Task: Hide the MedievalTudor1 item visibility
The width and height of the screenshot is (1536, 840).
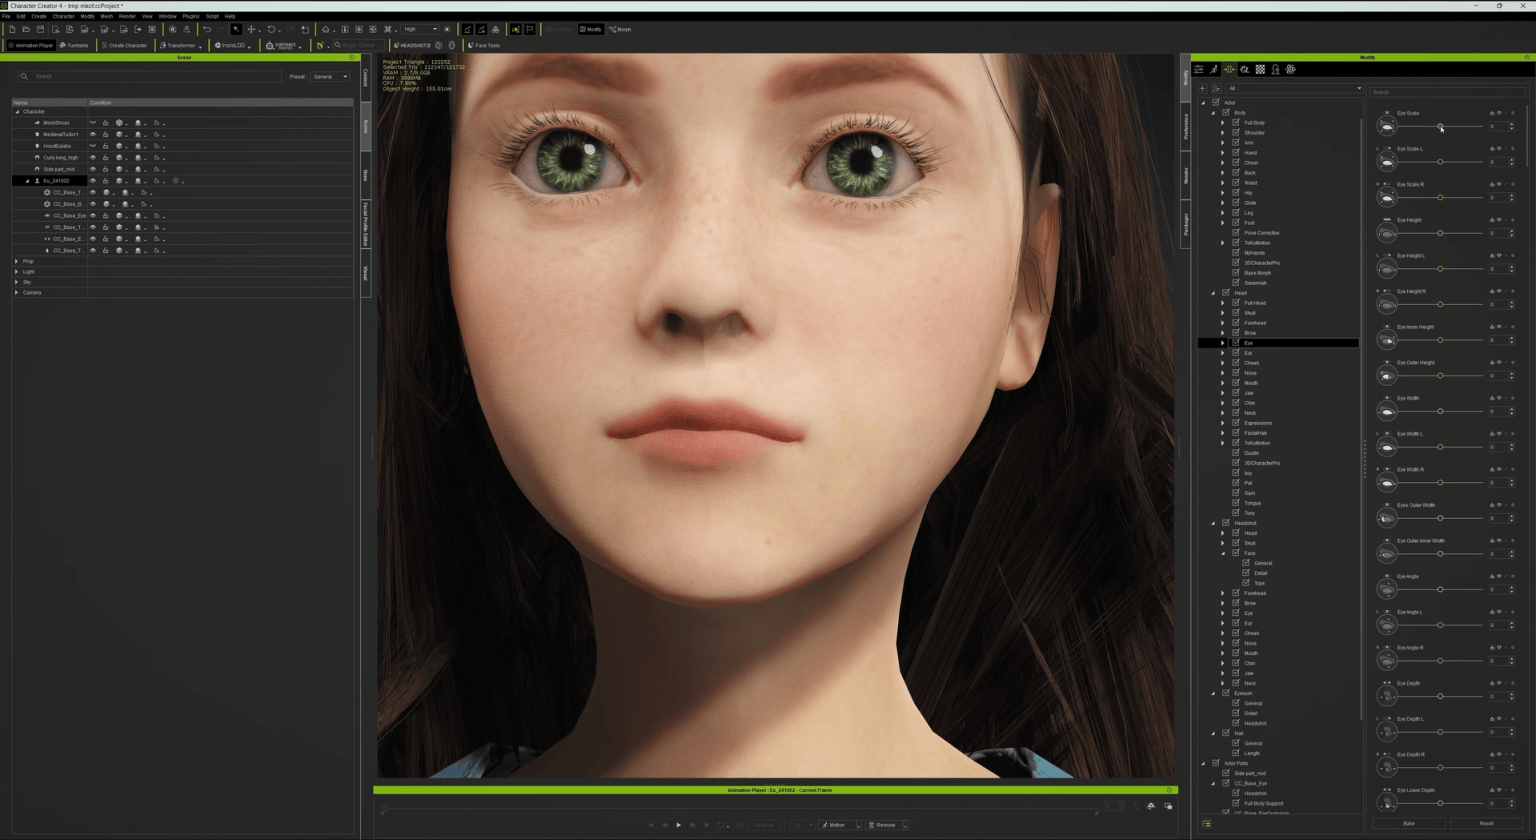Action: point(93,134)
